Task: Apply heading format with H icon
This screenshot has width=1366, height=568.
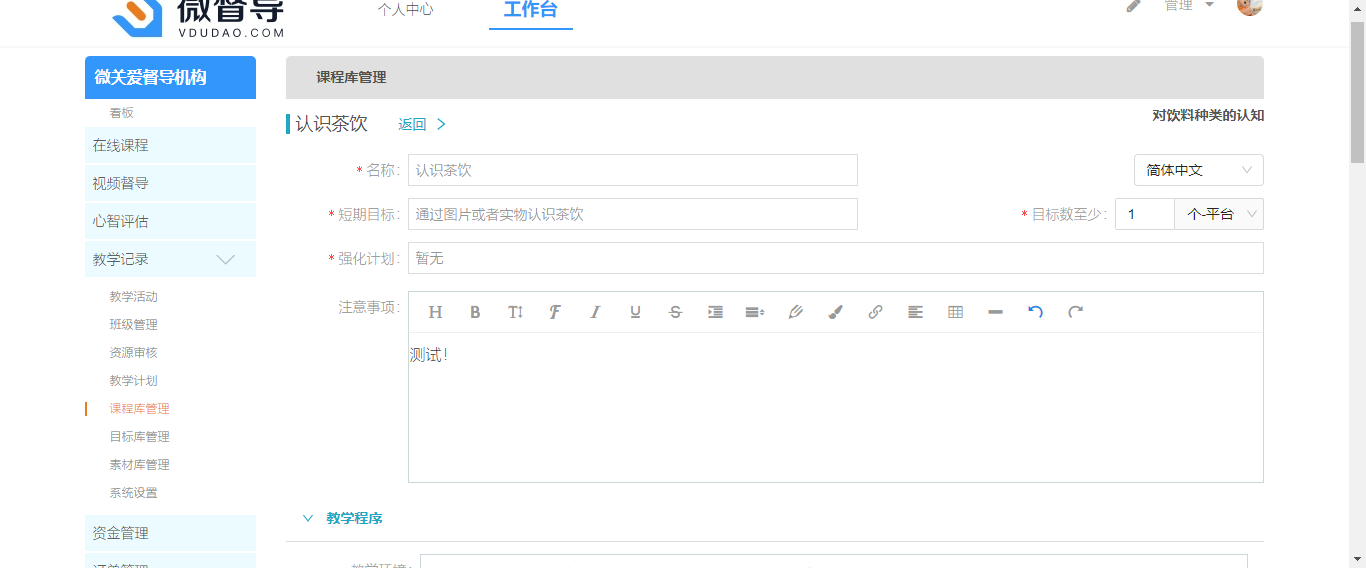Action: [435, 312]
